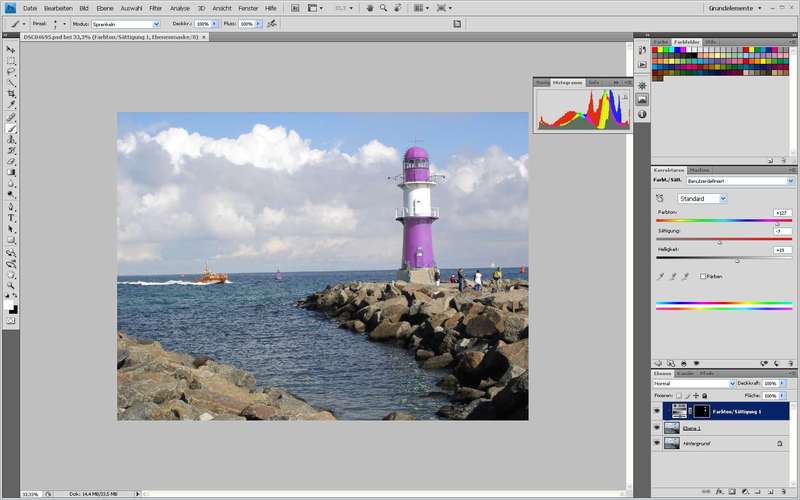Select the Type tool
The height and width of the screenshot is (500, 800).
pos(11,217)
